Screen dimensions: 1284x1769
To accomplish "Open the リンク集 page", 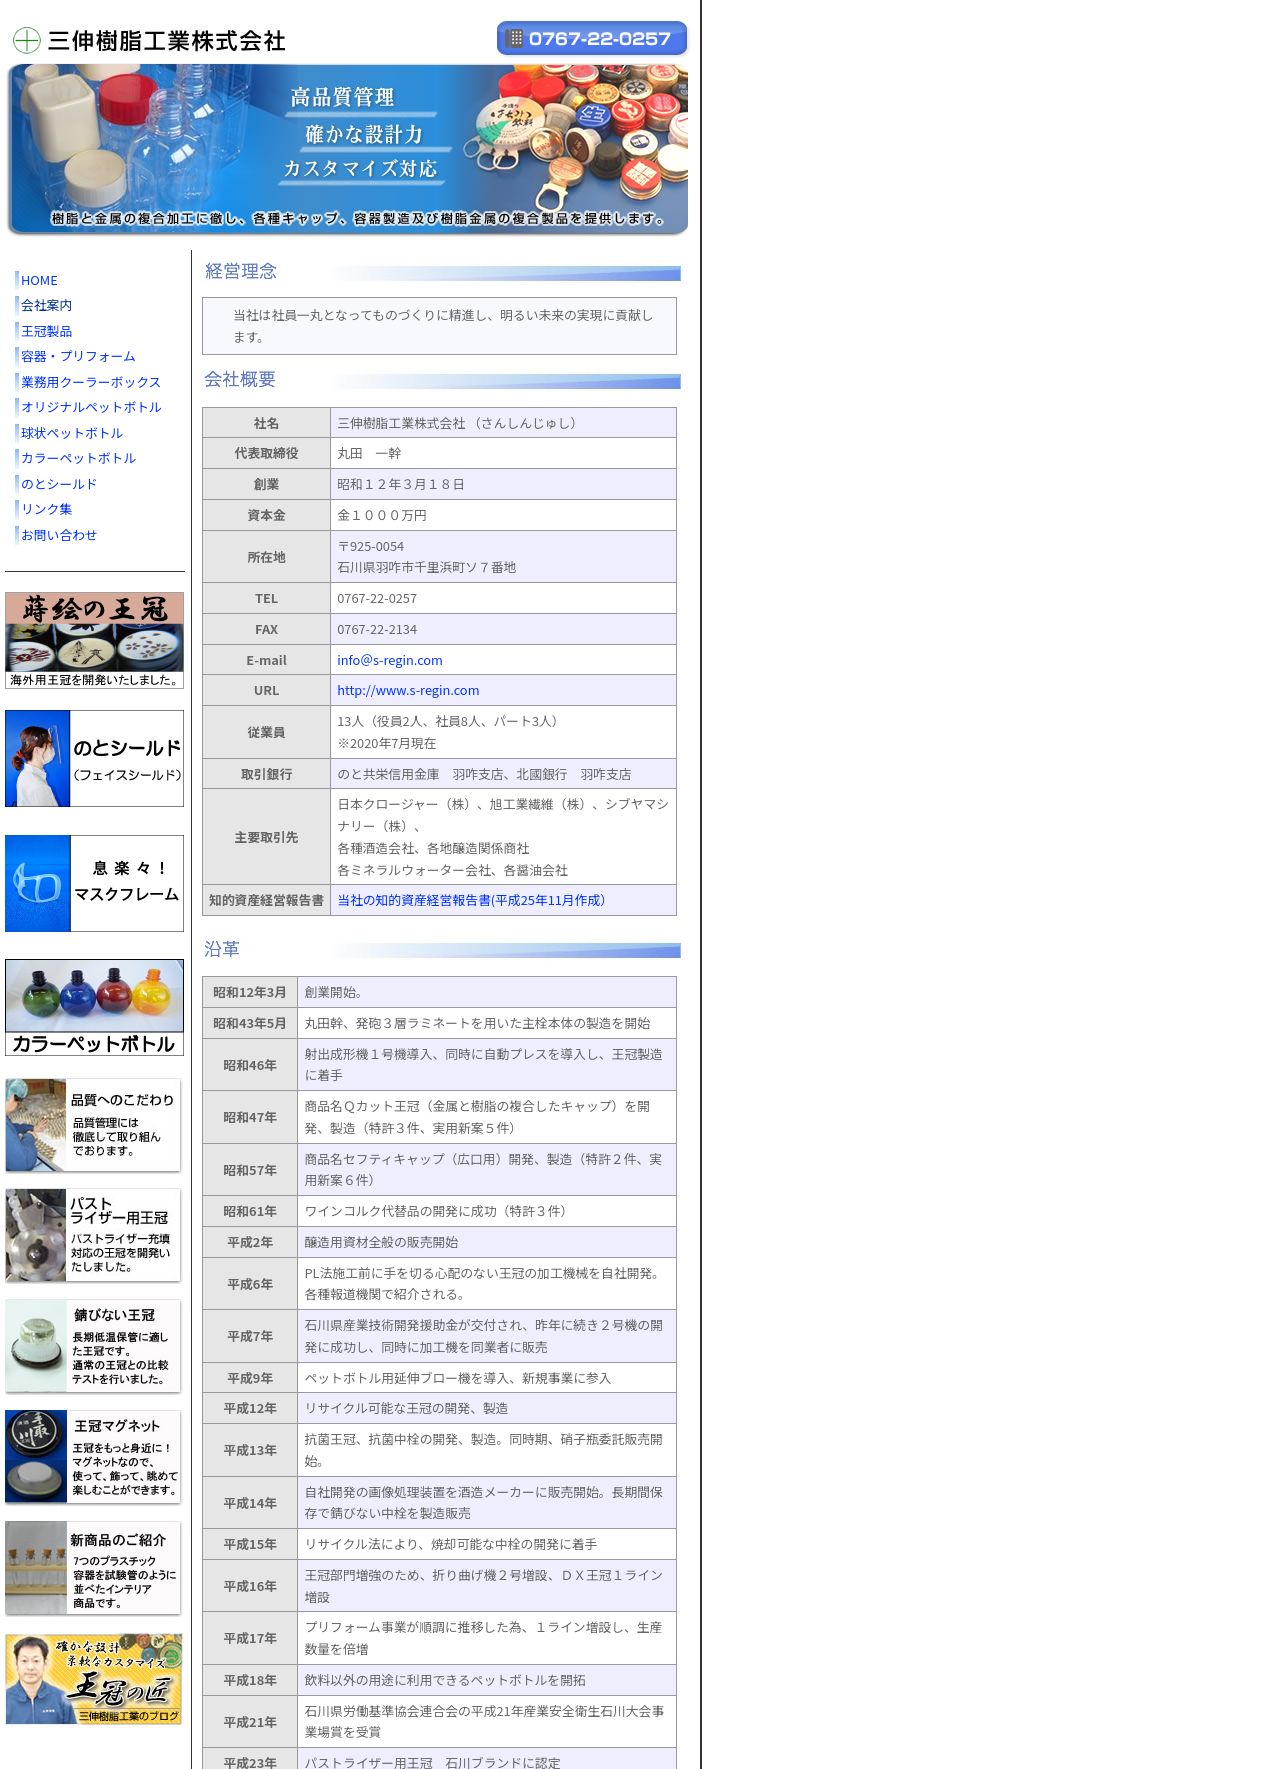I will [46, 509].
